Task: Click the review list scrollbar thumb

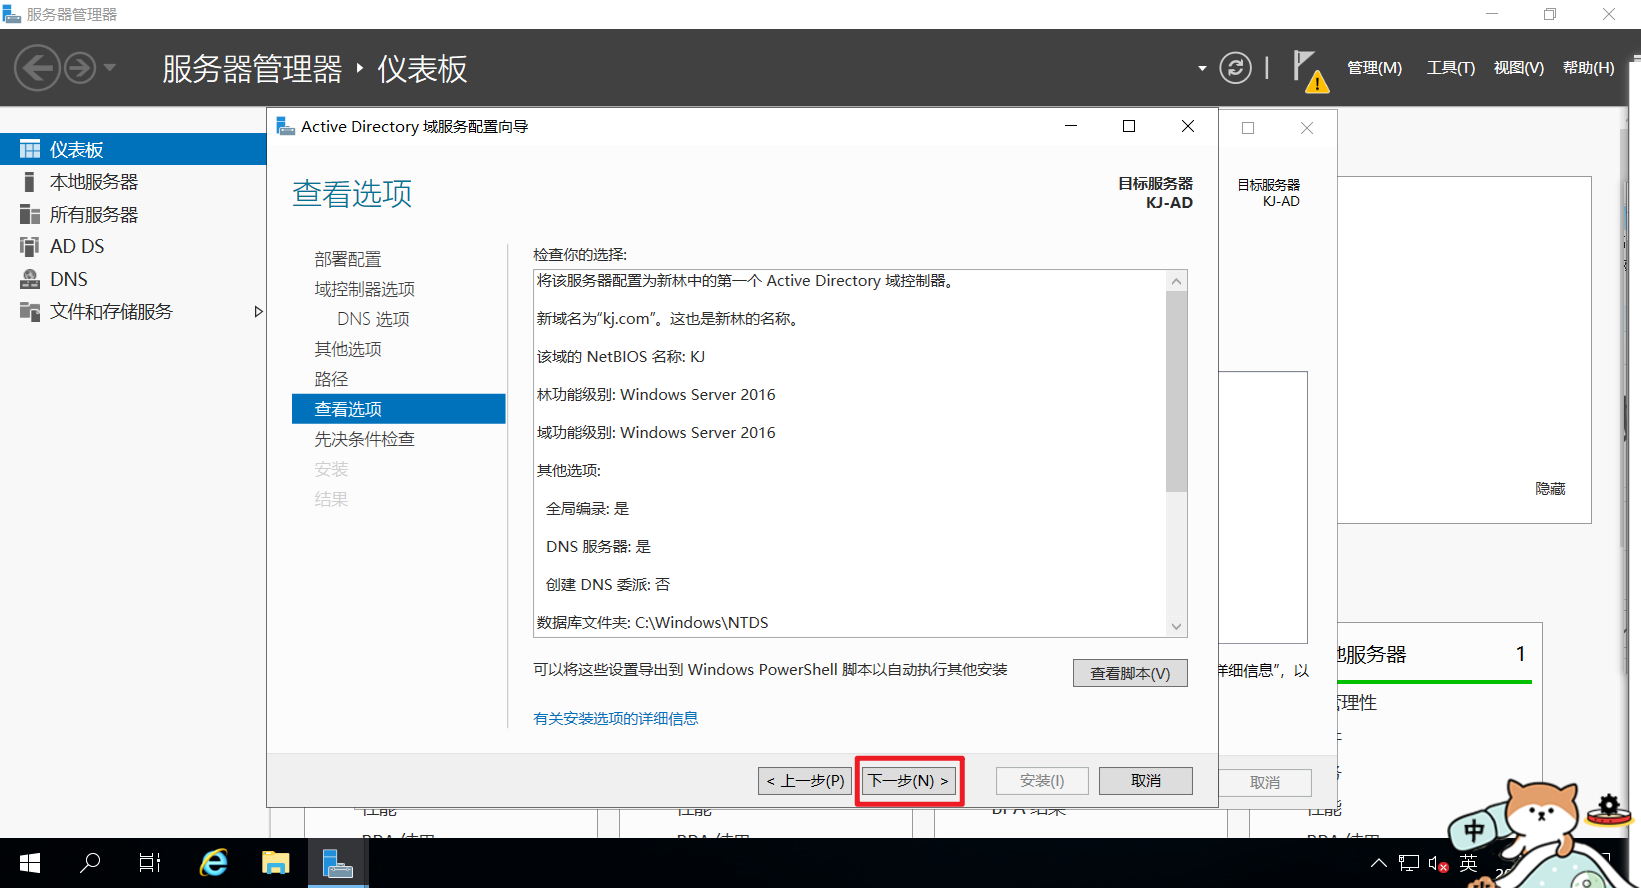Action: (1177, 392)
